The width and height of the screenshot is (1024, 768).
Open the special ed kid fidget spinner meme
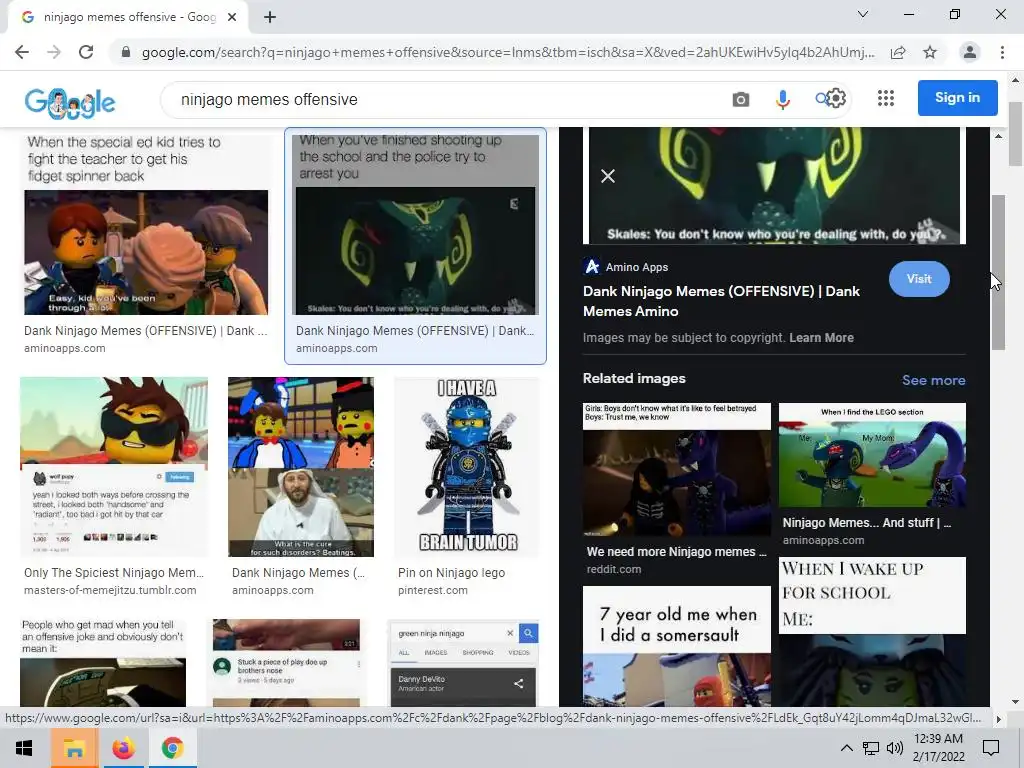coord(146,225)
